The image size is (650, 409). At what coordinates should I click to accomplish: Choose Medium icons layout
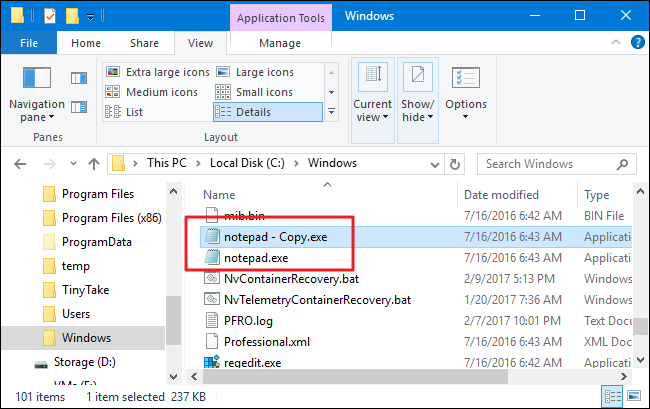click(x=152, y=92)
